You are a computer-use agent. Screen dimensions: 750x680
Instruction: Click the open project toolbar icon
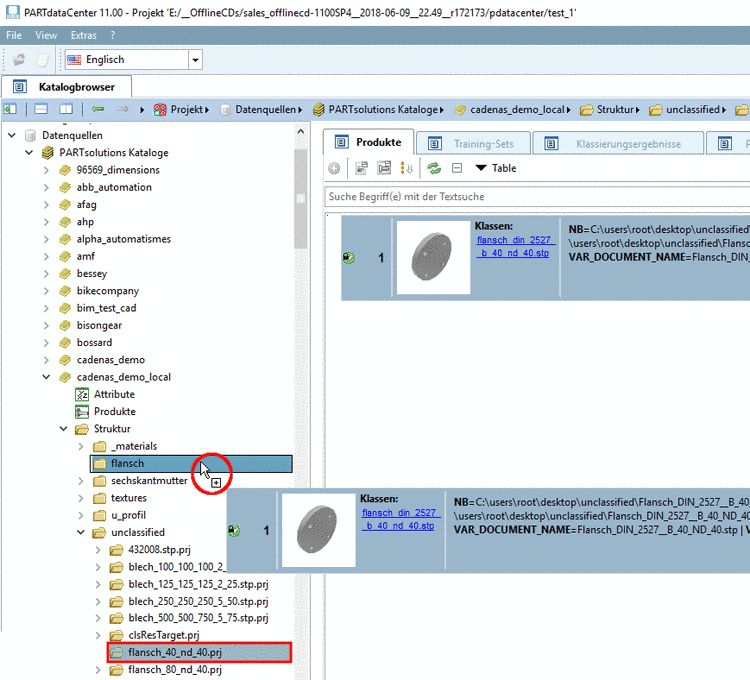pos(19,60)
